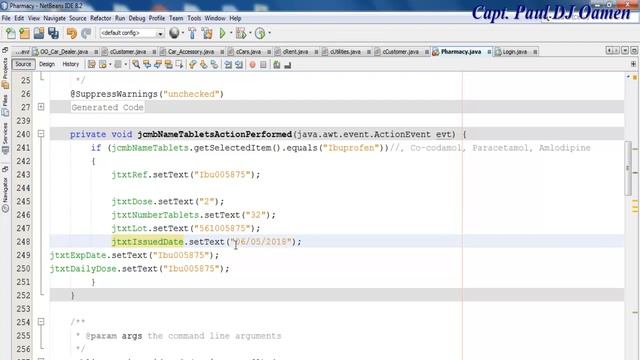Click the orange Undo arrow icon
The width and height of the screenshot is (640, 360).
[x=71, y=33]
